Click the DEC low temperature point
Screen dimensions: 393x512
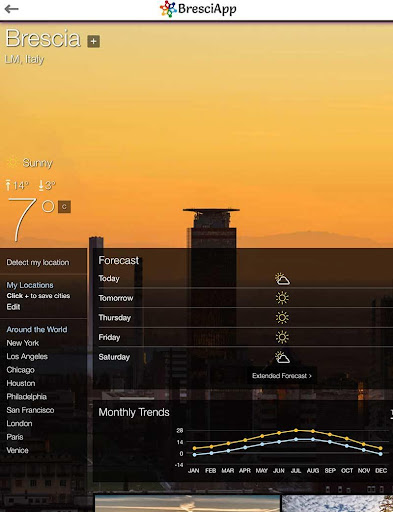tap(381, 454)
